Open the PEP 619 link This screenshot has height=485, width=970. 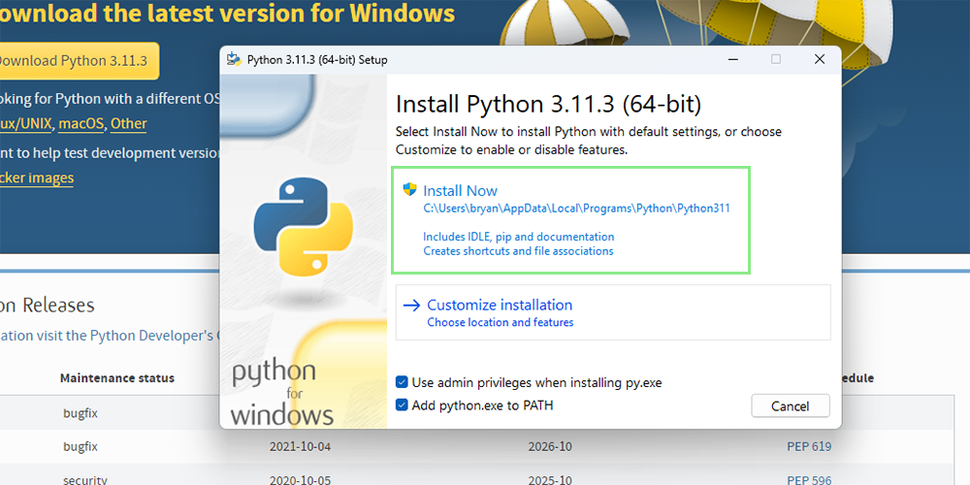coord(808,446)
